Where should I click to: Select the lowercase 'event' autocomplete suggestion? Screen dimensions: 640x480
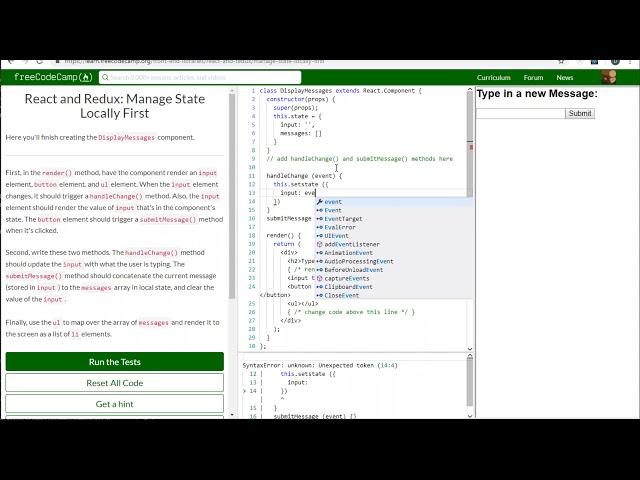(332, 202)
